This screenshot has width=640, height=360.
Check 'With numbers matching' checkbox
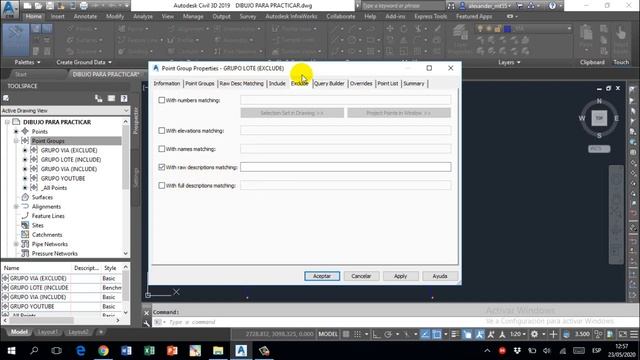(x=162, y=100)
